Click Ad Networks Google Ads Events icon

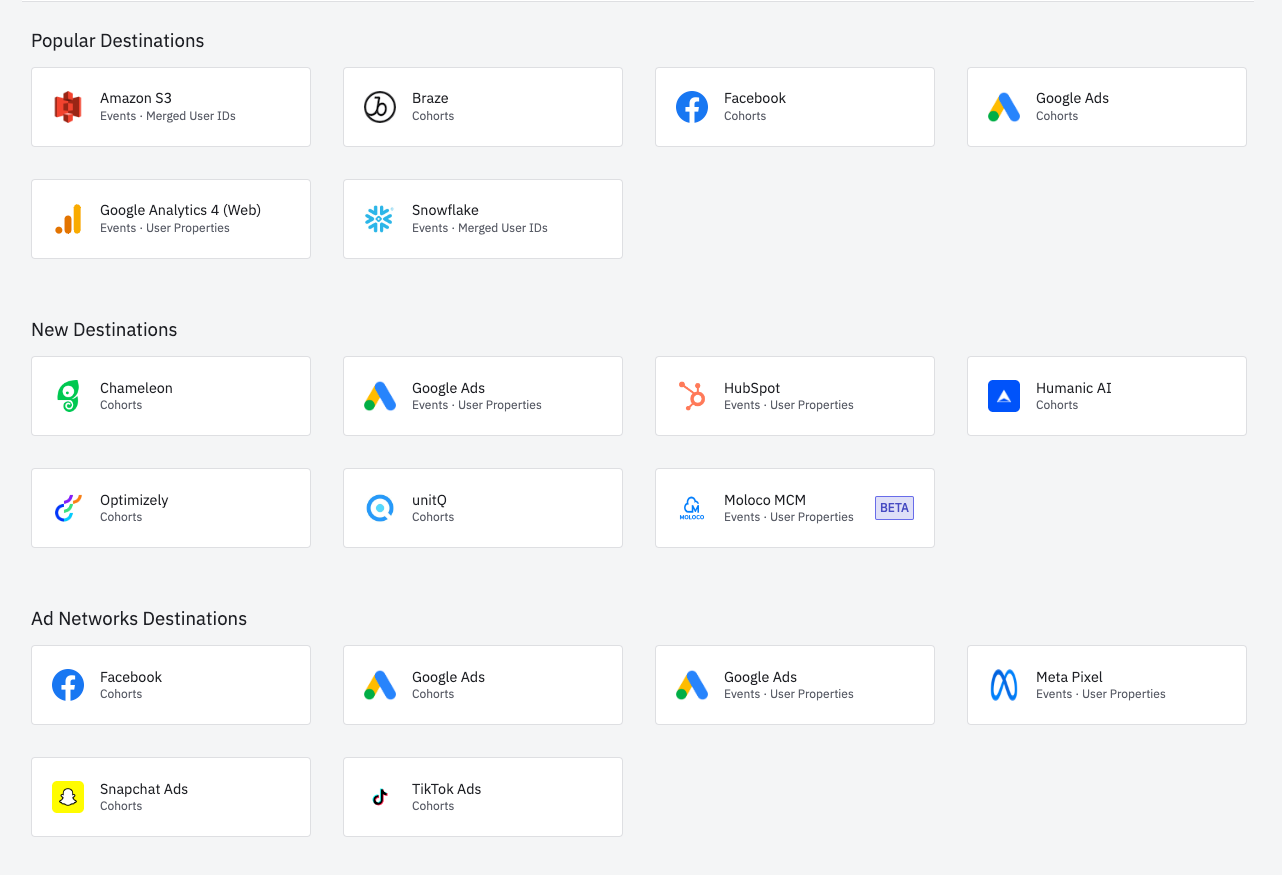coord(692,685)
